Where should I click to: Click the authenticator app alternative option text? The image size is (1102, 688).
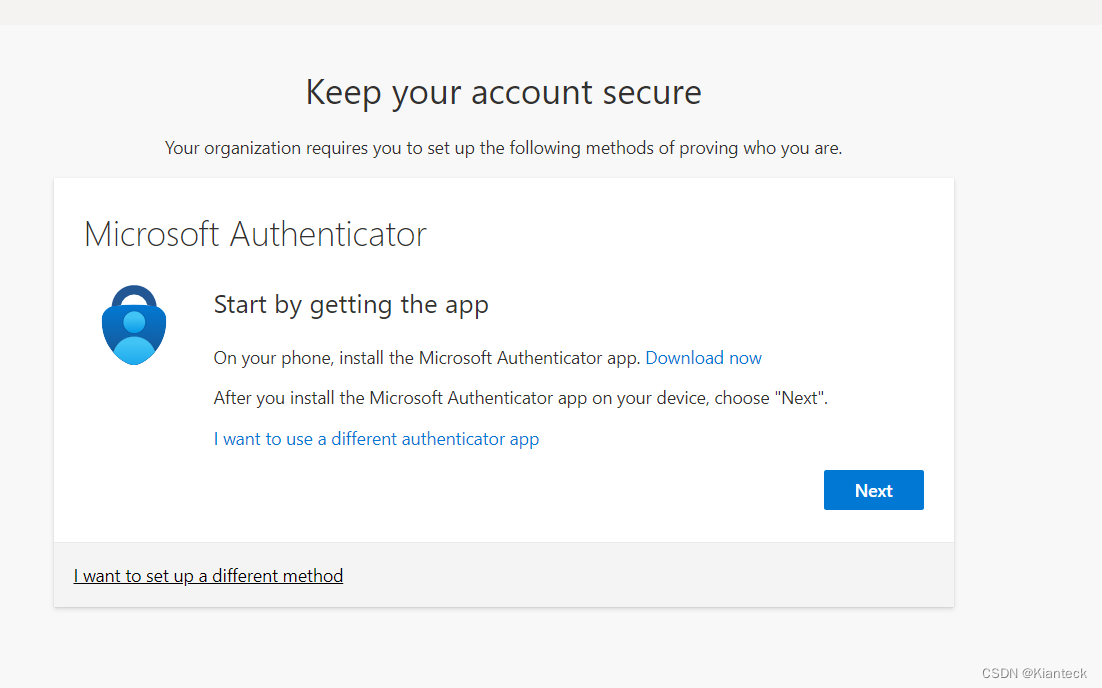pyautogui.click(x=376, y=438)
